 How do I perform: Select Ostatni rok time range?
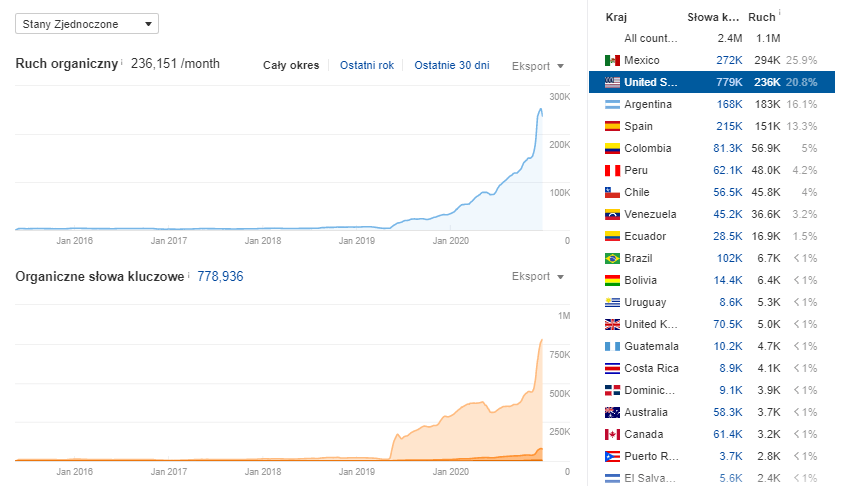(x=367, y=66)
